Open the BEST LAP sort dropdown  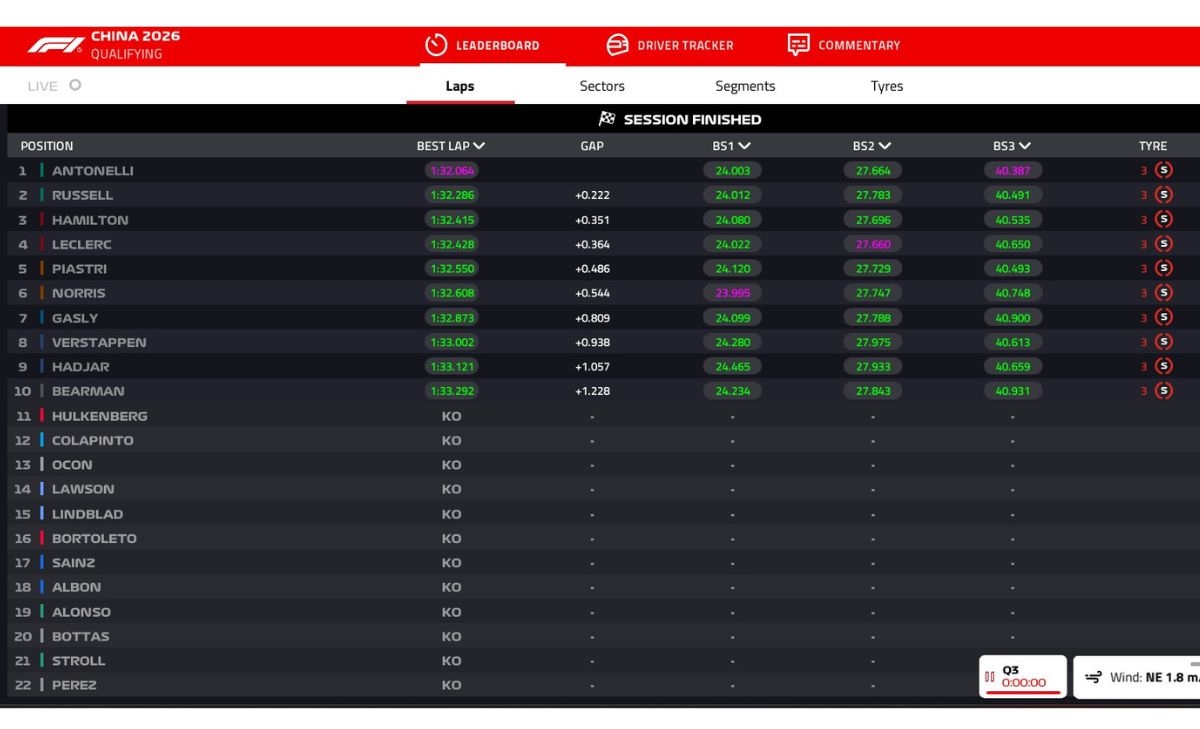[479, 144]
